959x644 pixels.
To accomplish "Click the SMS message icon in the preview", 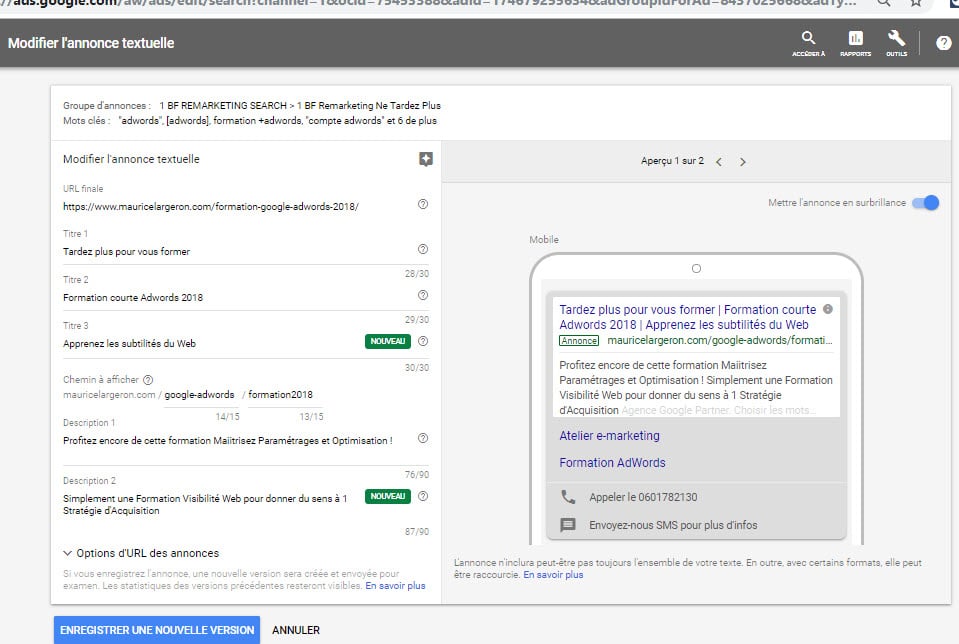I will coord(568,525).
